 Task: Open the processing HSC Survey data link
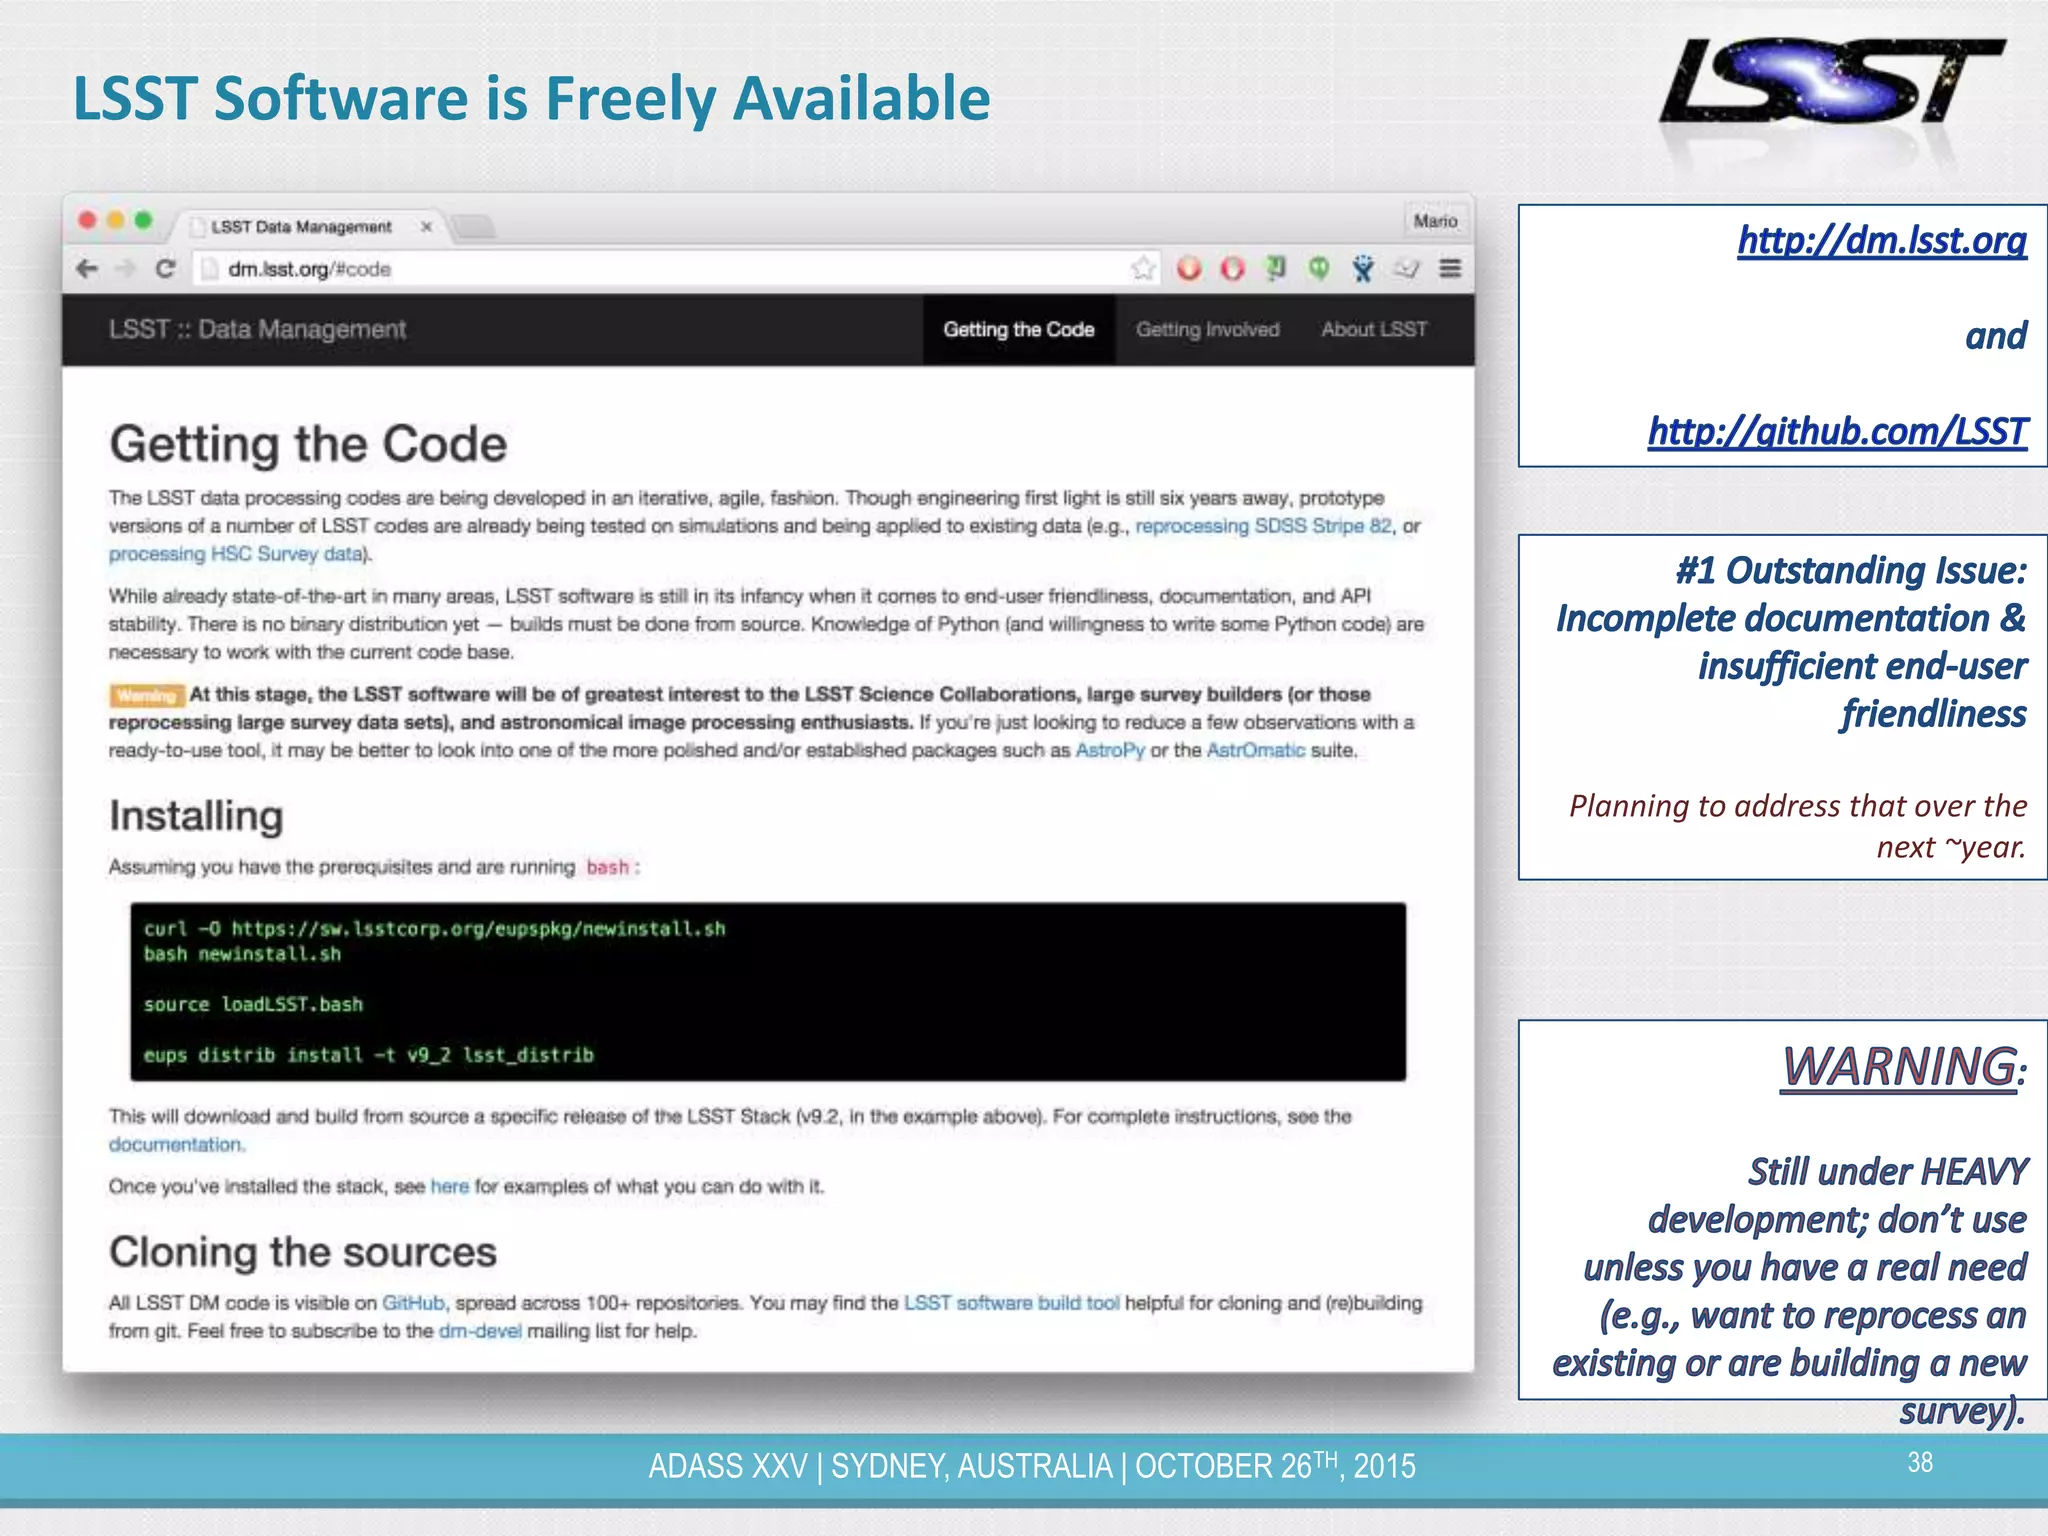pyautogui.click(x=237, y=554)
